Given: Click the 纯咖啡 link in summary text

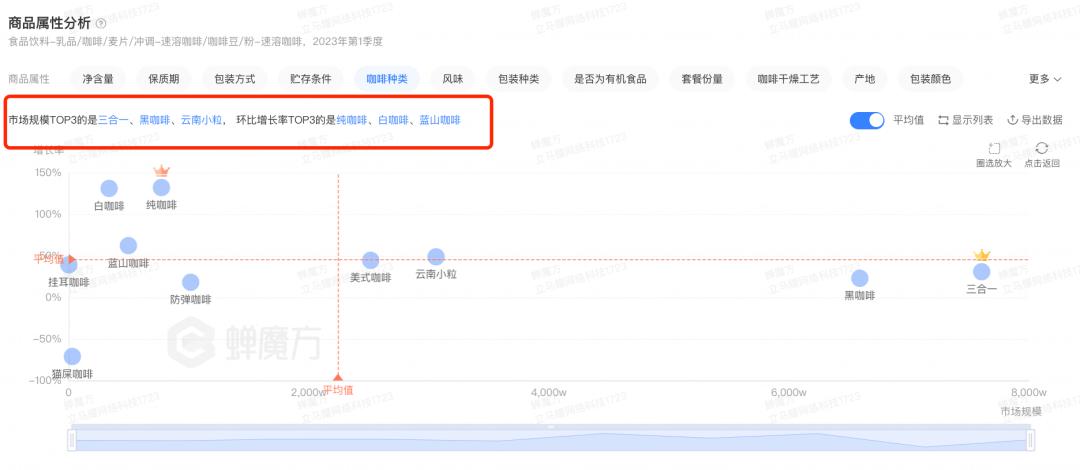Looking at the screenshot, I should click(x=351, y=120).
